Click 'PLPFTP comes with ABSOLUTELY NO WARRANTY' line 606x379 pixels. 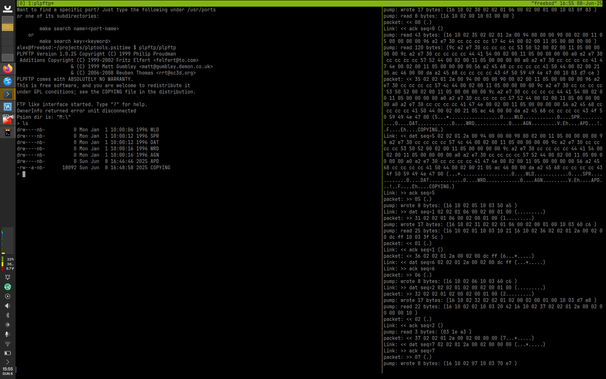pos(75,79)
